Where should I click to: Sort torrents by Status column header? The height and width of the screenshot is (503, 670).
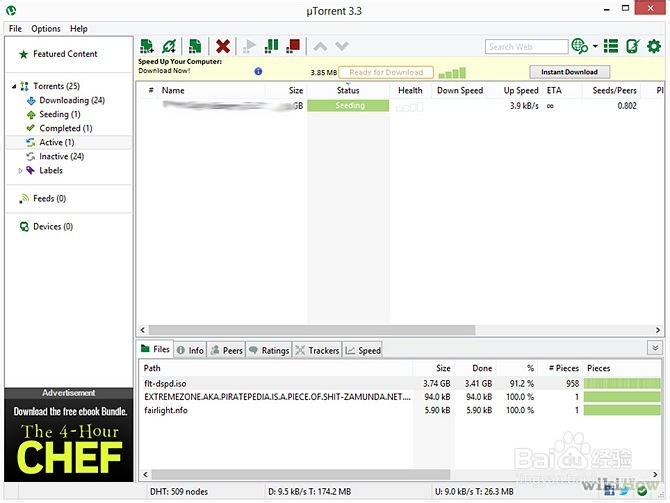348,91
